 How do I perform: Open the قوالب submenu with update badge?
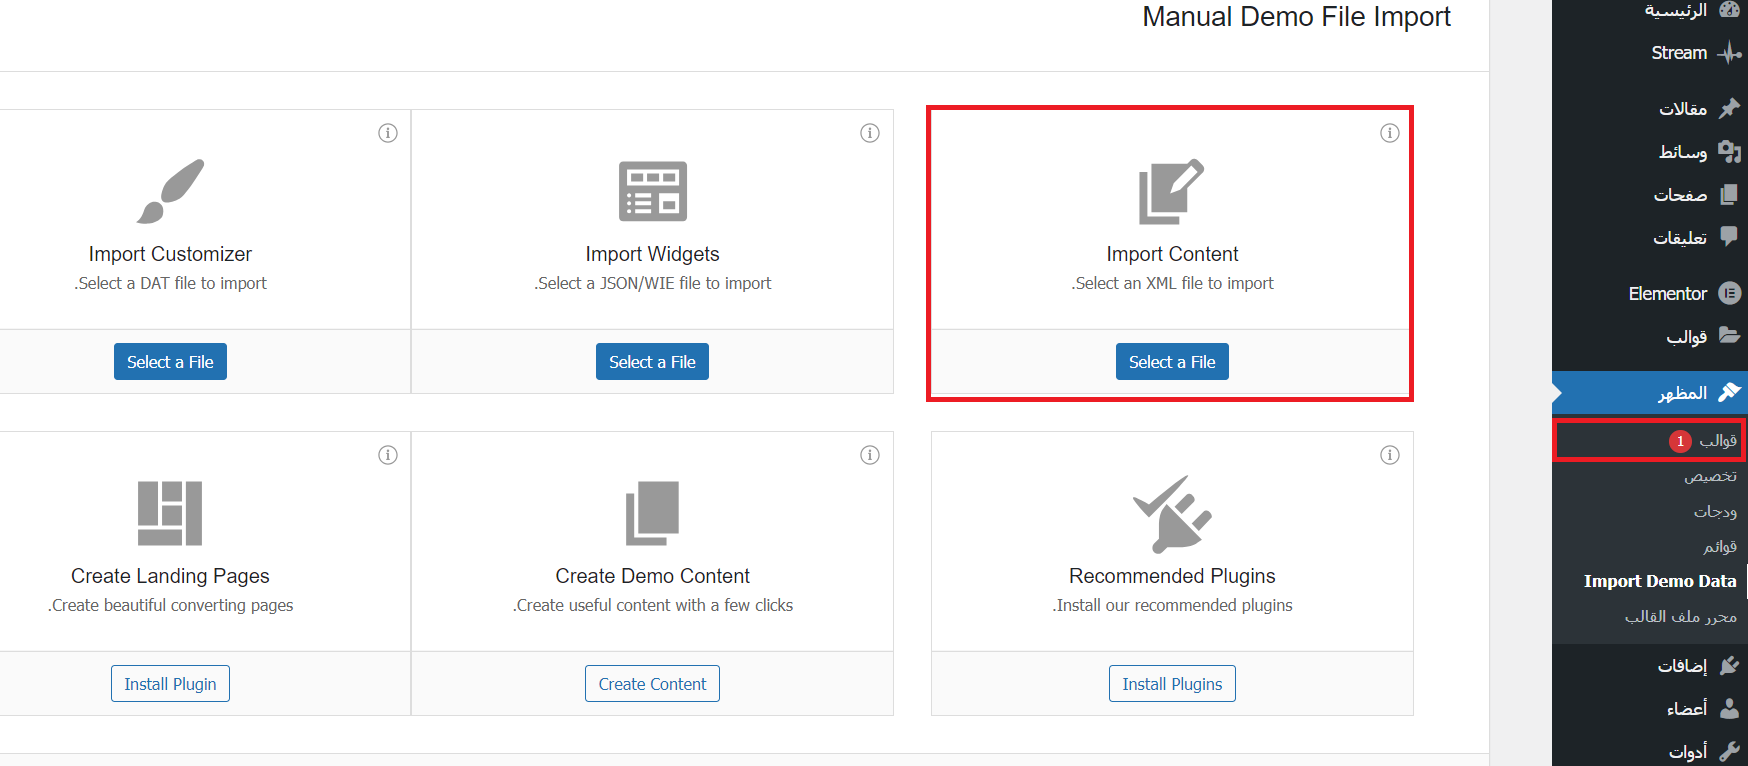point(1716,440)
